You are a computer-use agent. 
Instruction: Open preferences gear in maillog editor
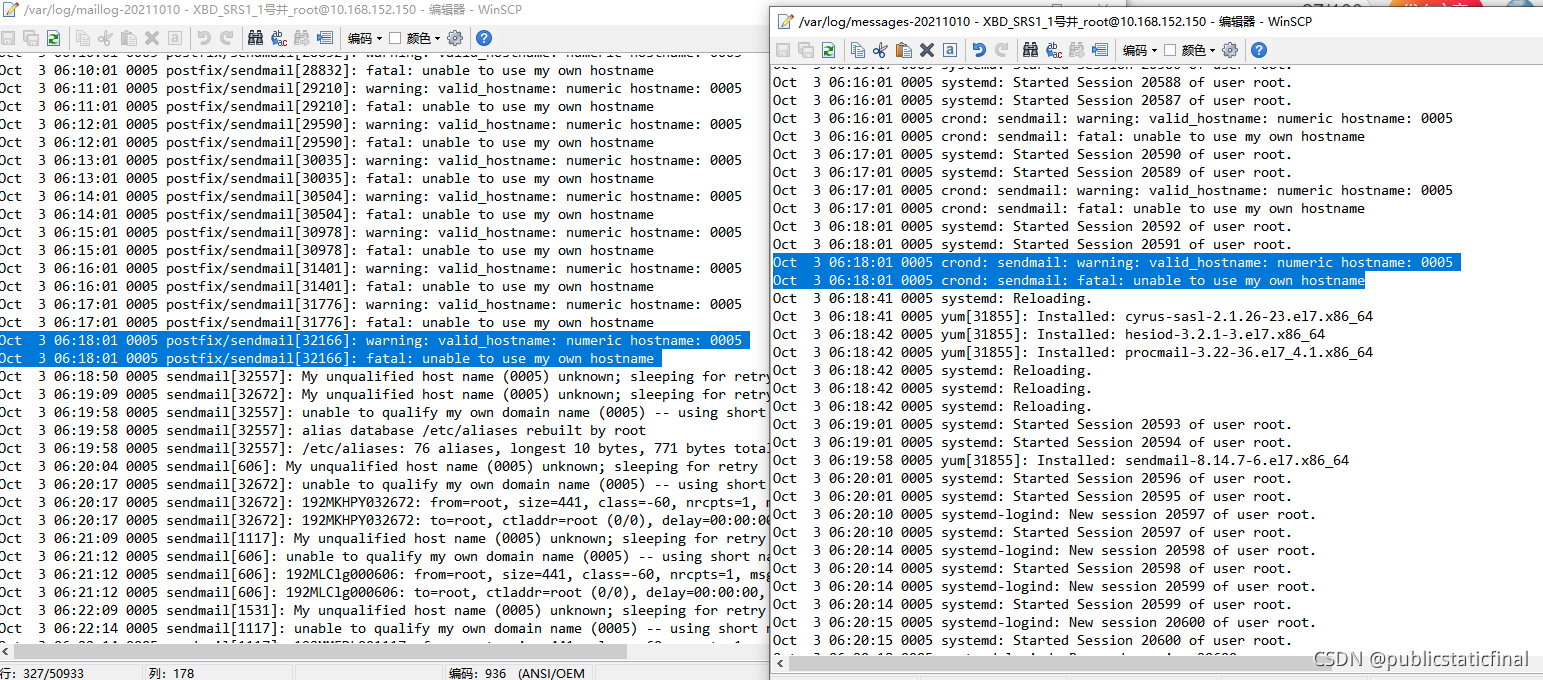click(x=455, y=38)
